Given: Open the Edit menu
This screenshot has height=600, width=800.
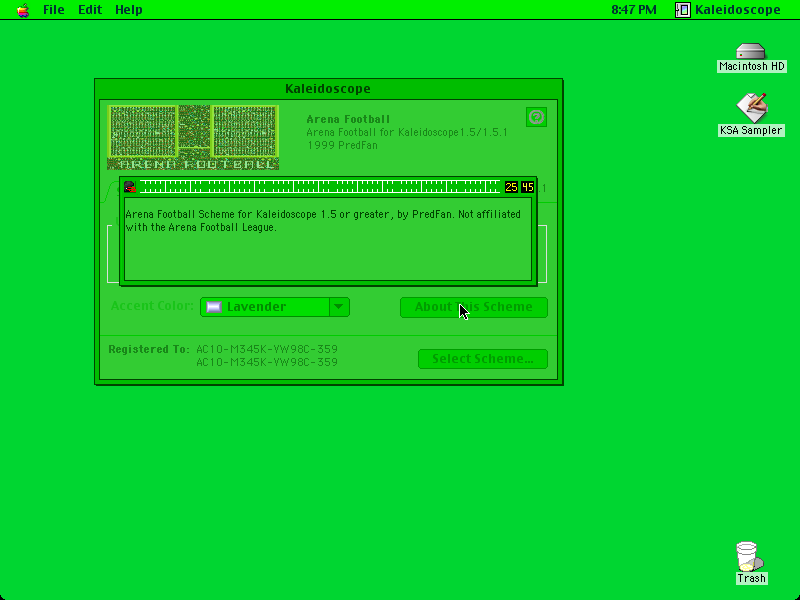Looking at the screenshot, I should coord(90,10).
